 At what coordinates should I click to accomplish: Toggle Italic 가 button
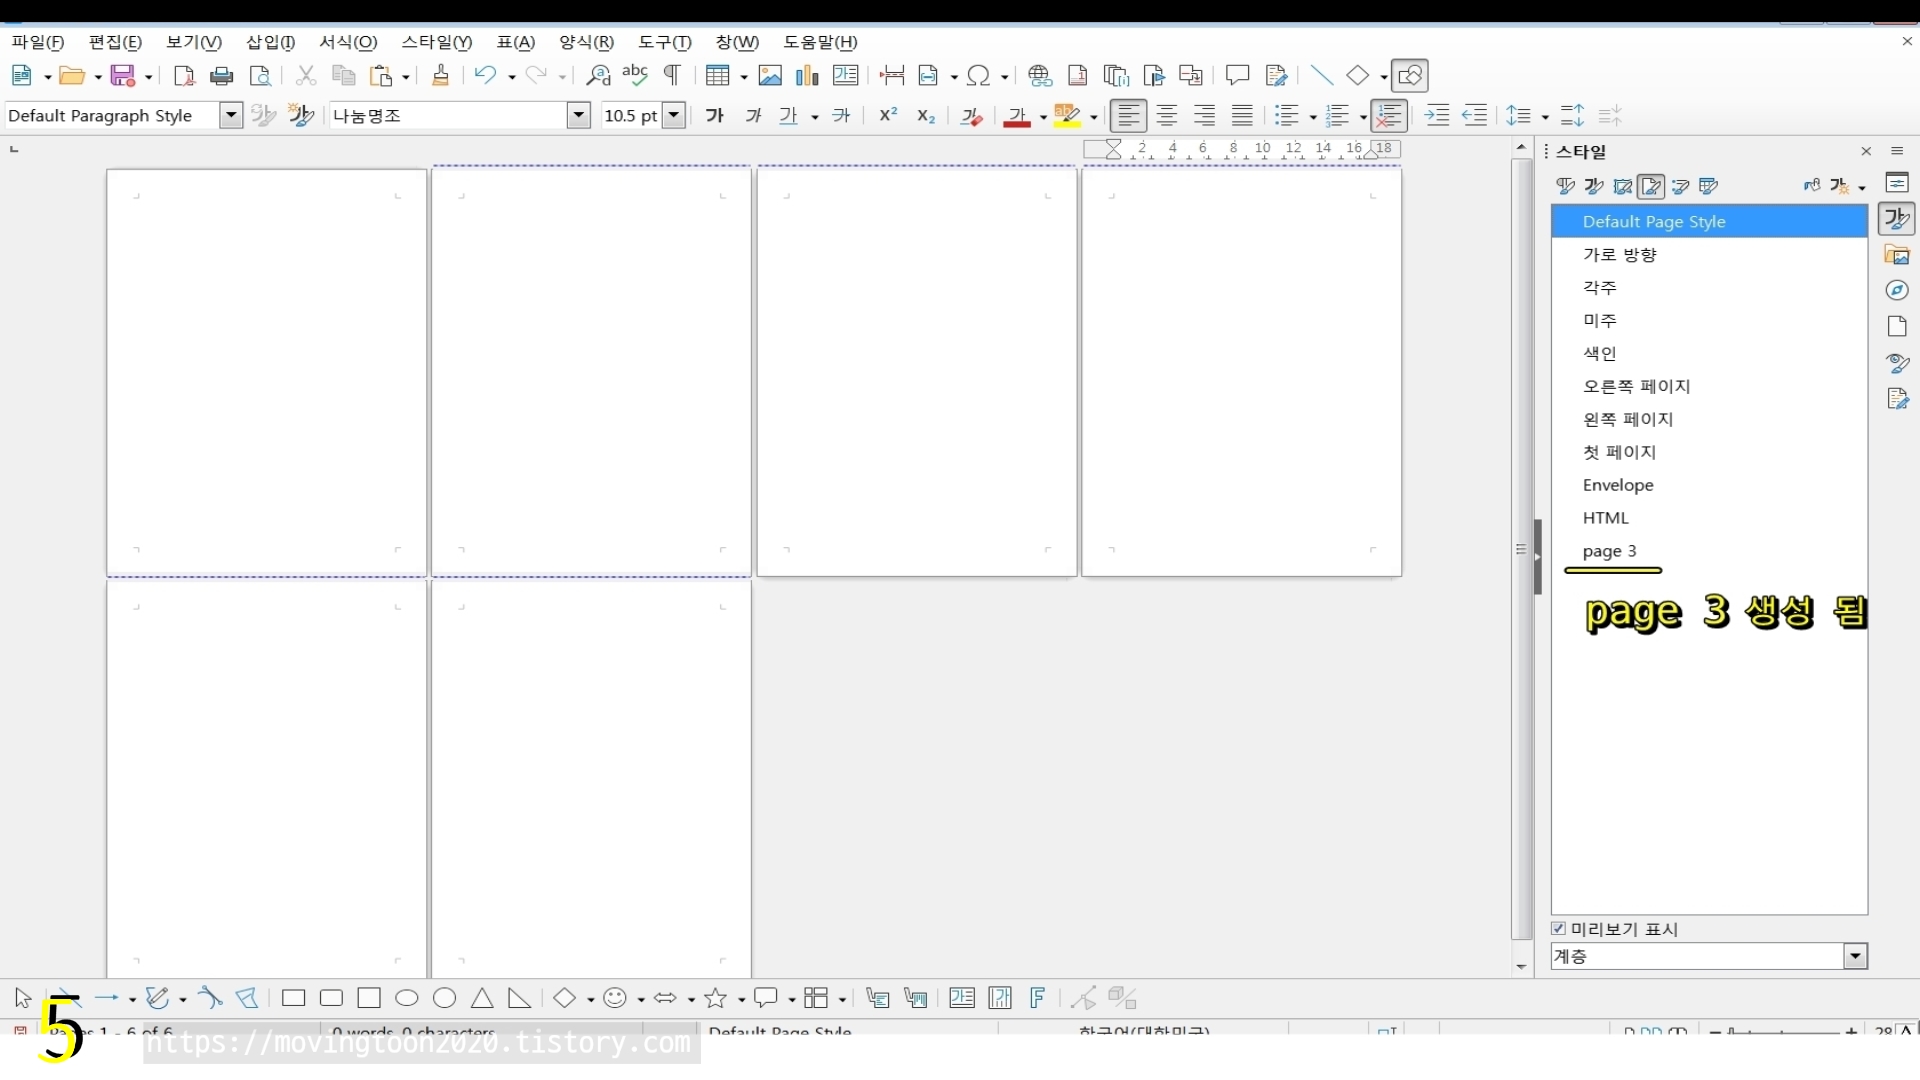pos(753,116)
